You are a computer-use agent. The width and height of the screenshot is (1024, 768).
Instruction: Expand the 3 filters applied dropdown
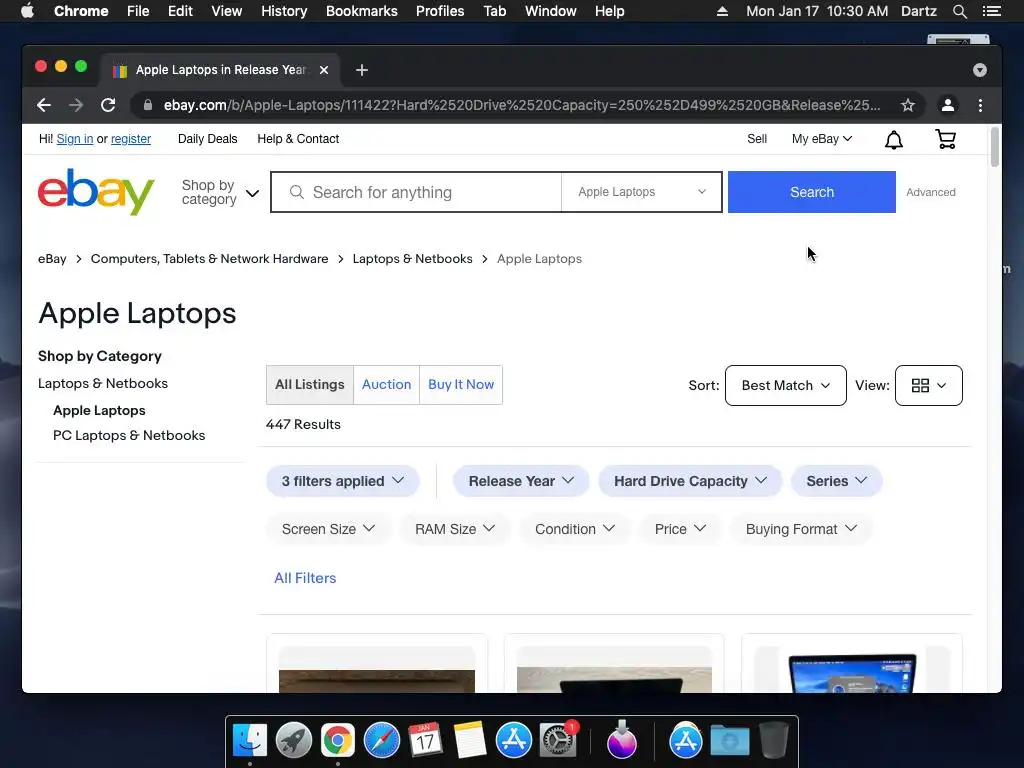tap(343, 481)
